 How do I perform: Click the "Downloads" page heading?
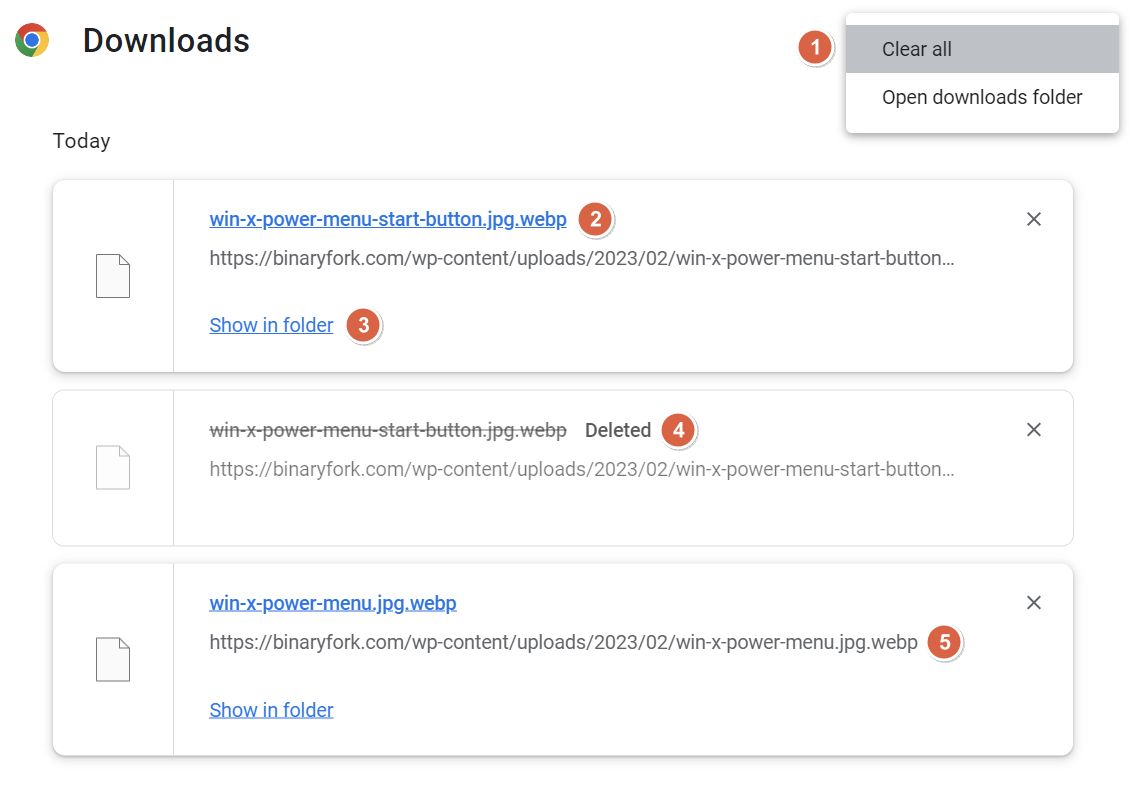(x=166, y=41)
